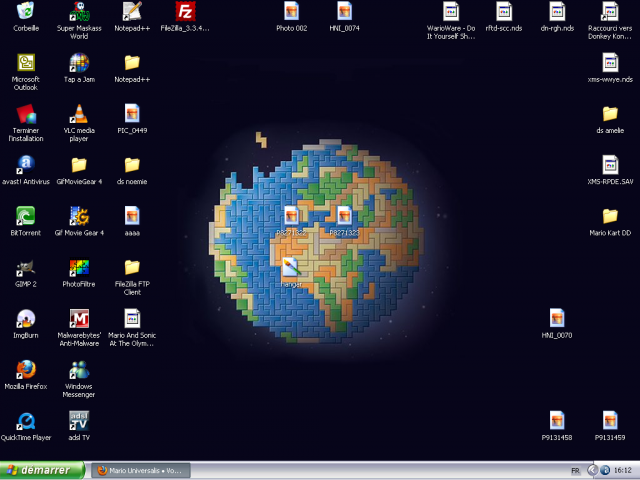Viewport: 640px width, 480px height.
Task: Launch VLC media player
Action: 79,114
